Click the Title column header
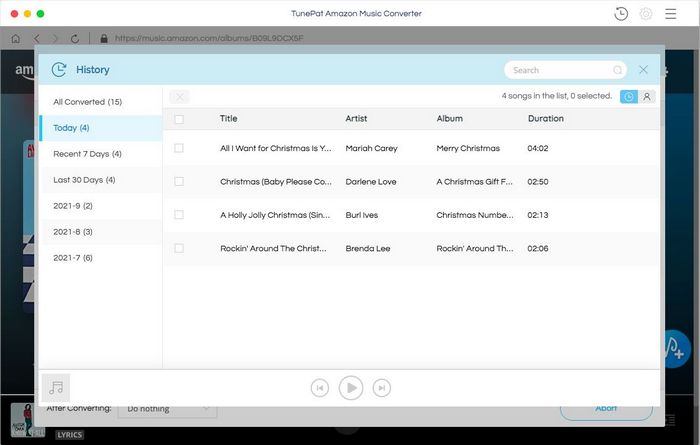The height and width of the screenshot is (445, 700). [x=228, y=119]
